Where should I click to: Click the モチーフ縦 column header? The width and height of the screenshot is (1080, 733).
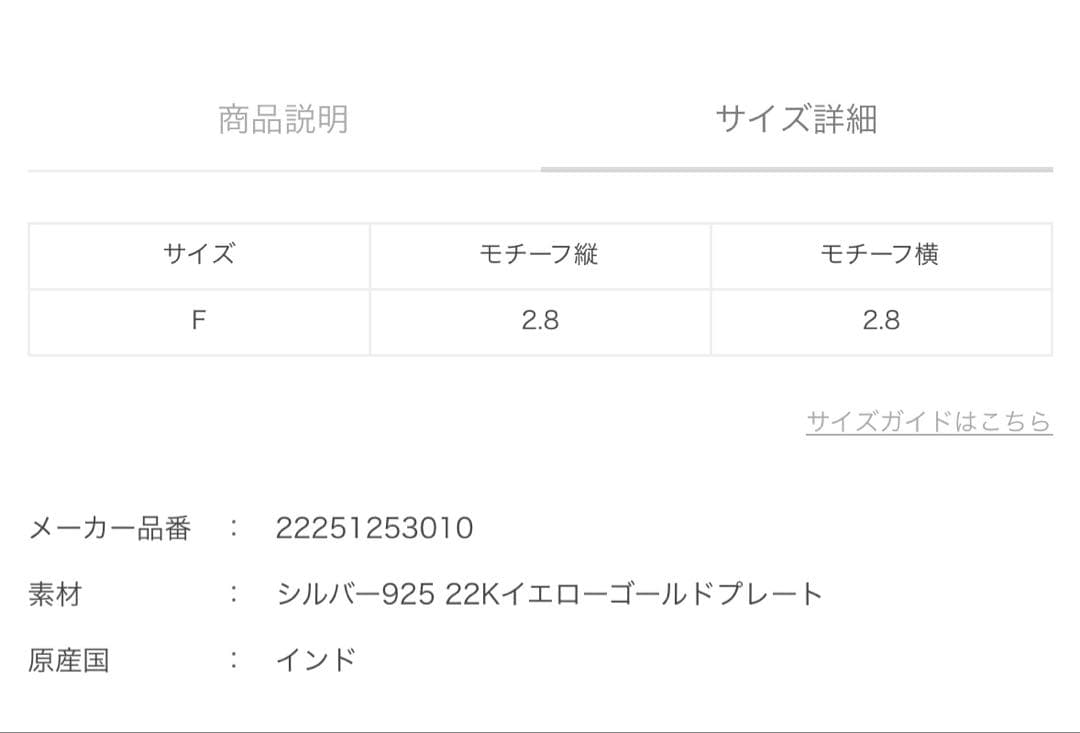(x=540, y=255)
